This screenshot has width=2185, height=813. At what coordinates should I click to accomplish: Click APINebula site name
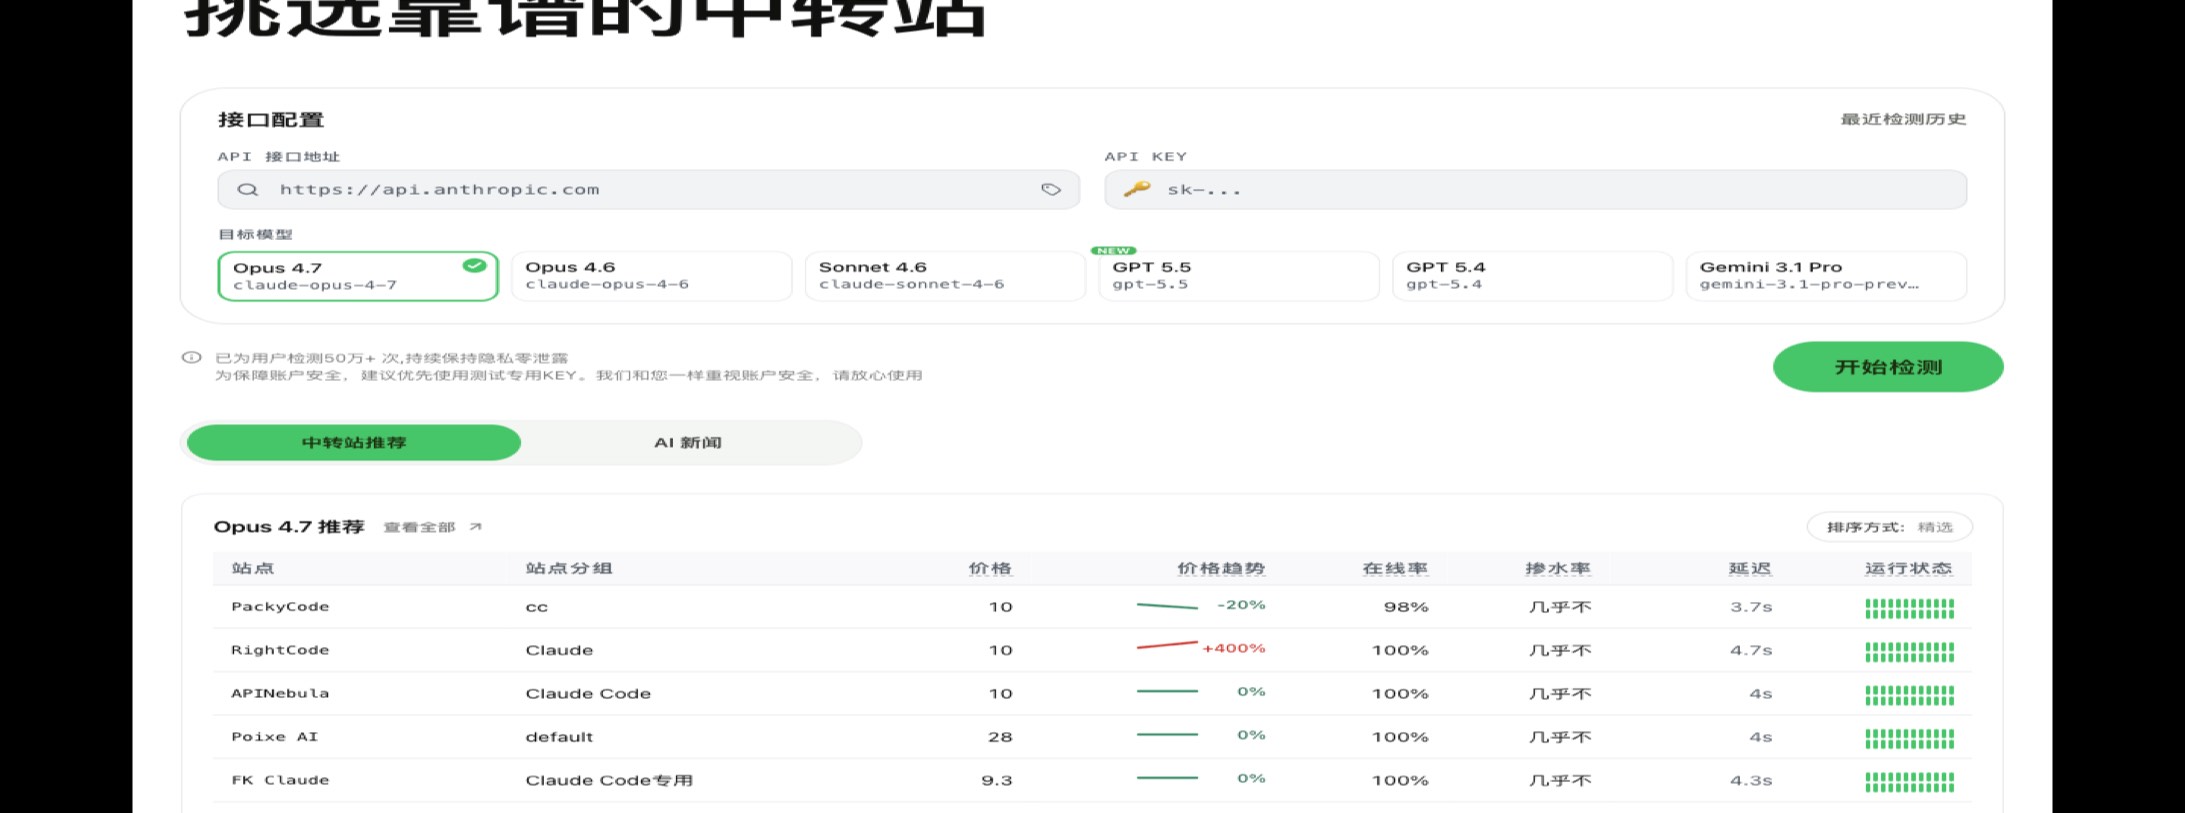click(x=280, y=693)
